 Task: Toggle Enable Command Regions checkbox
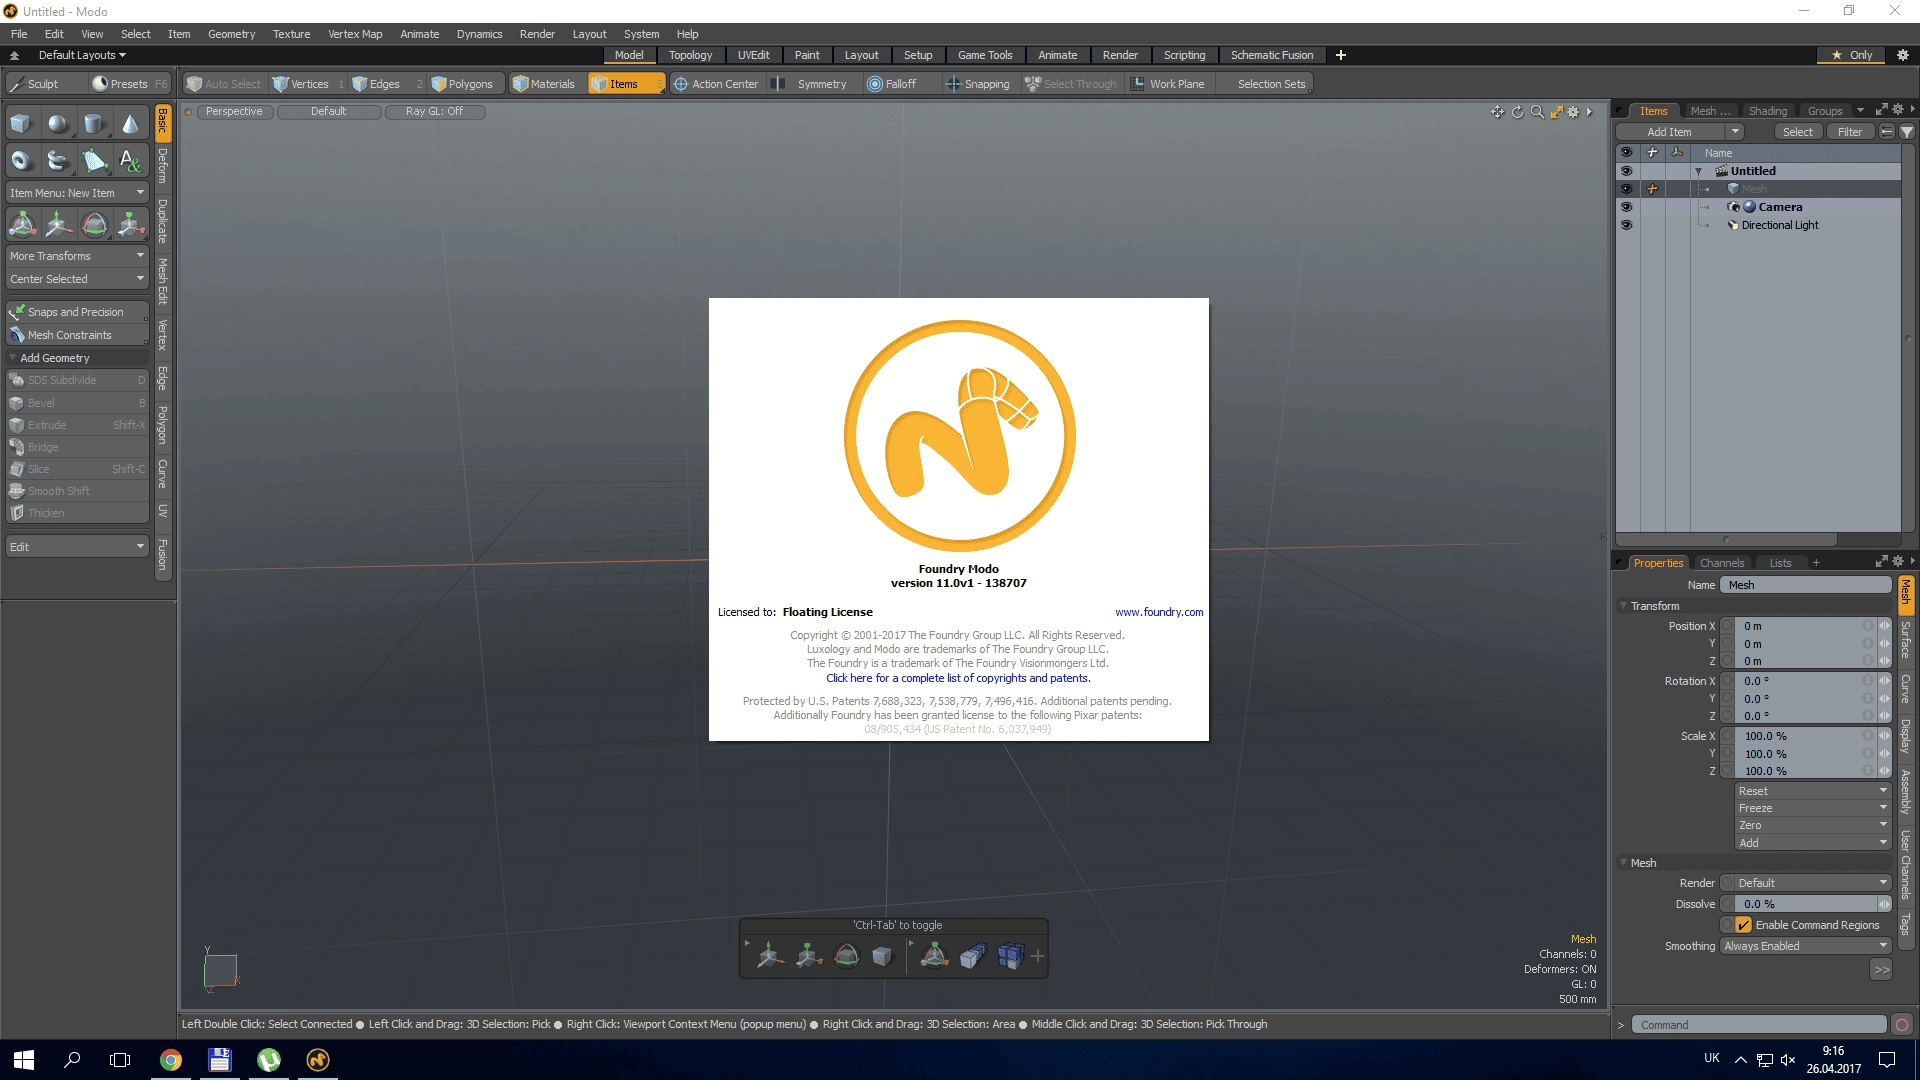click(x=1744, y=925)
